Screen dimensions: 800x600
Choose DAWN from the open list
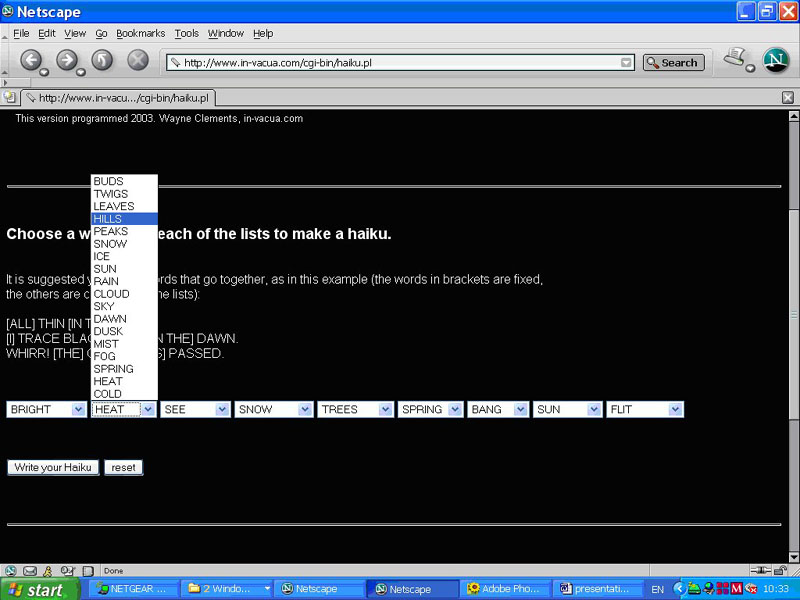click(x=124, y=319)
